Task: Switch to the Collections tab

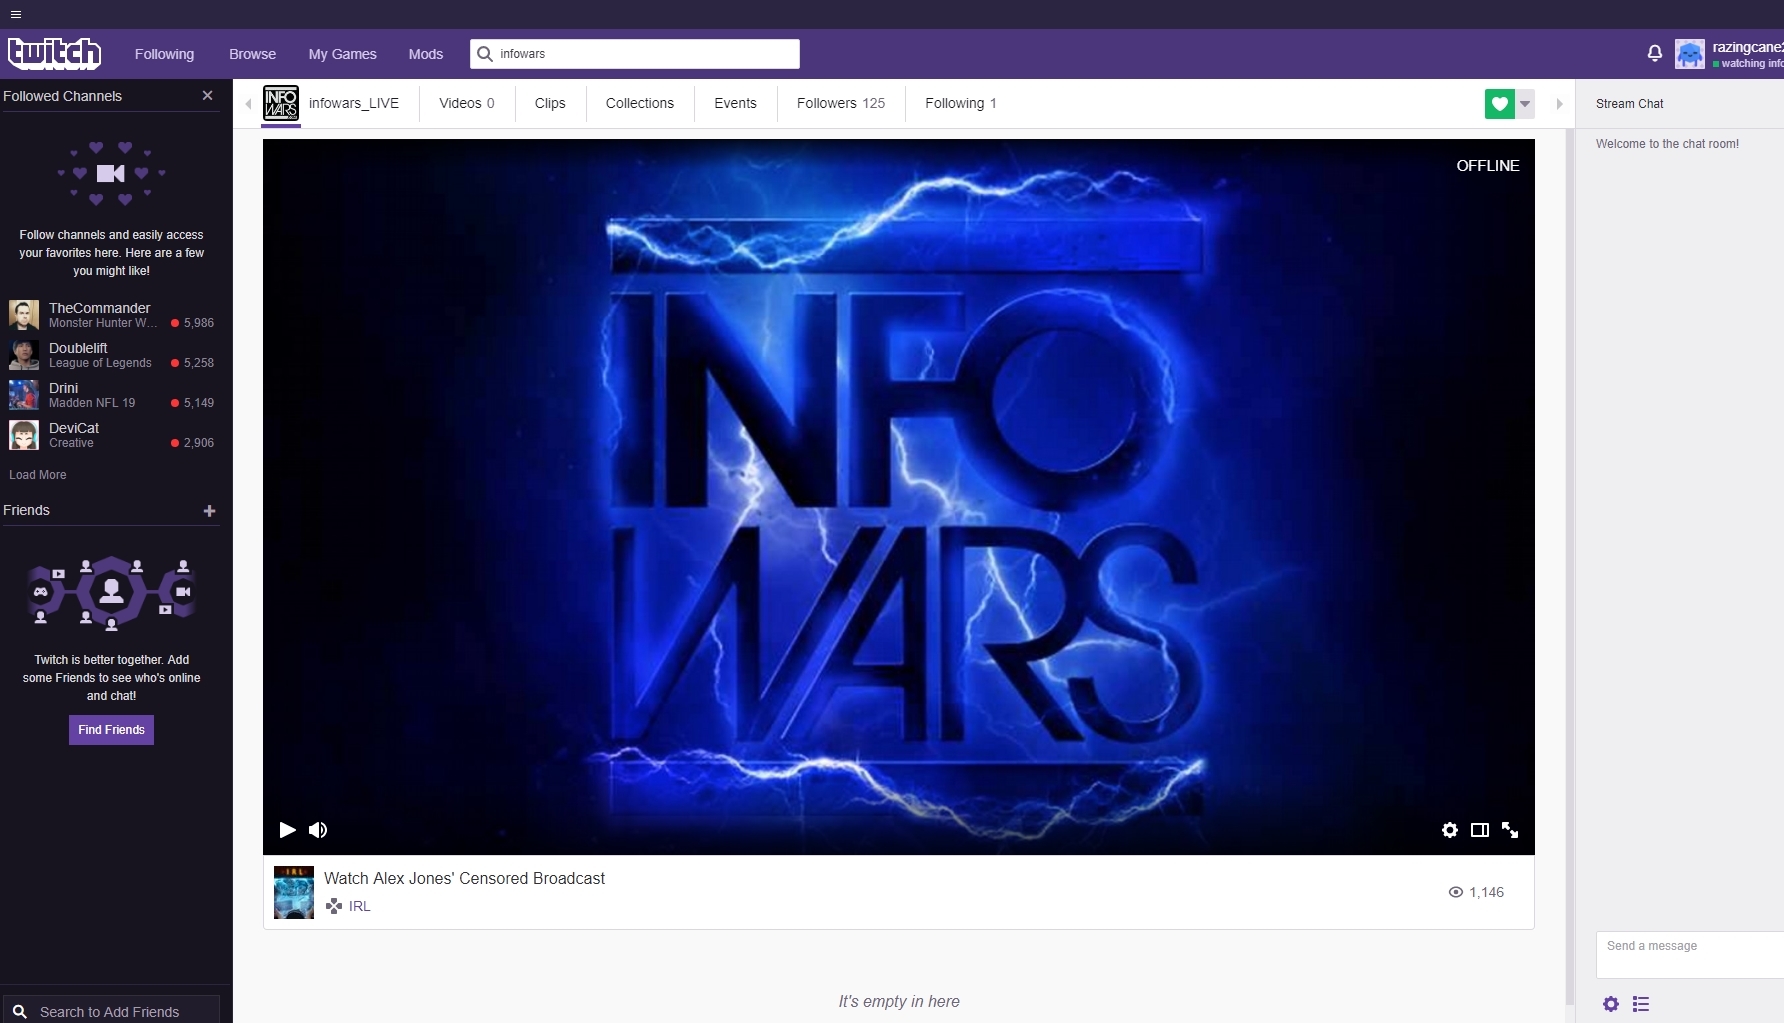Action: pos(640,103)
